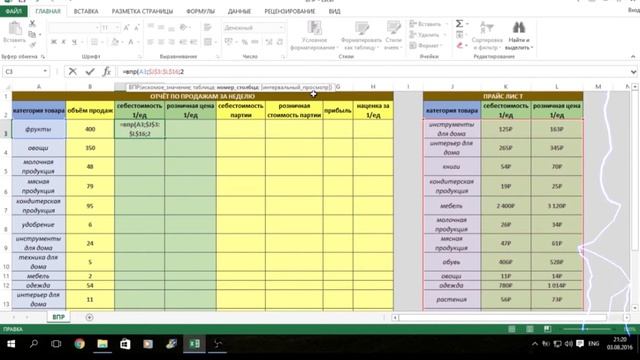This screenshot has height=360, width=640.
Task: Toggle Wrap Text in alignment group
Action: click(x=207, y=28)
